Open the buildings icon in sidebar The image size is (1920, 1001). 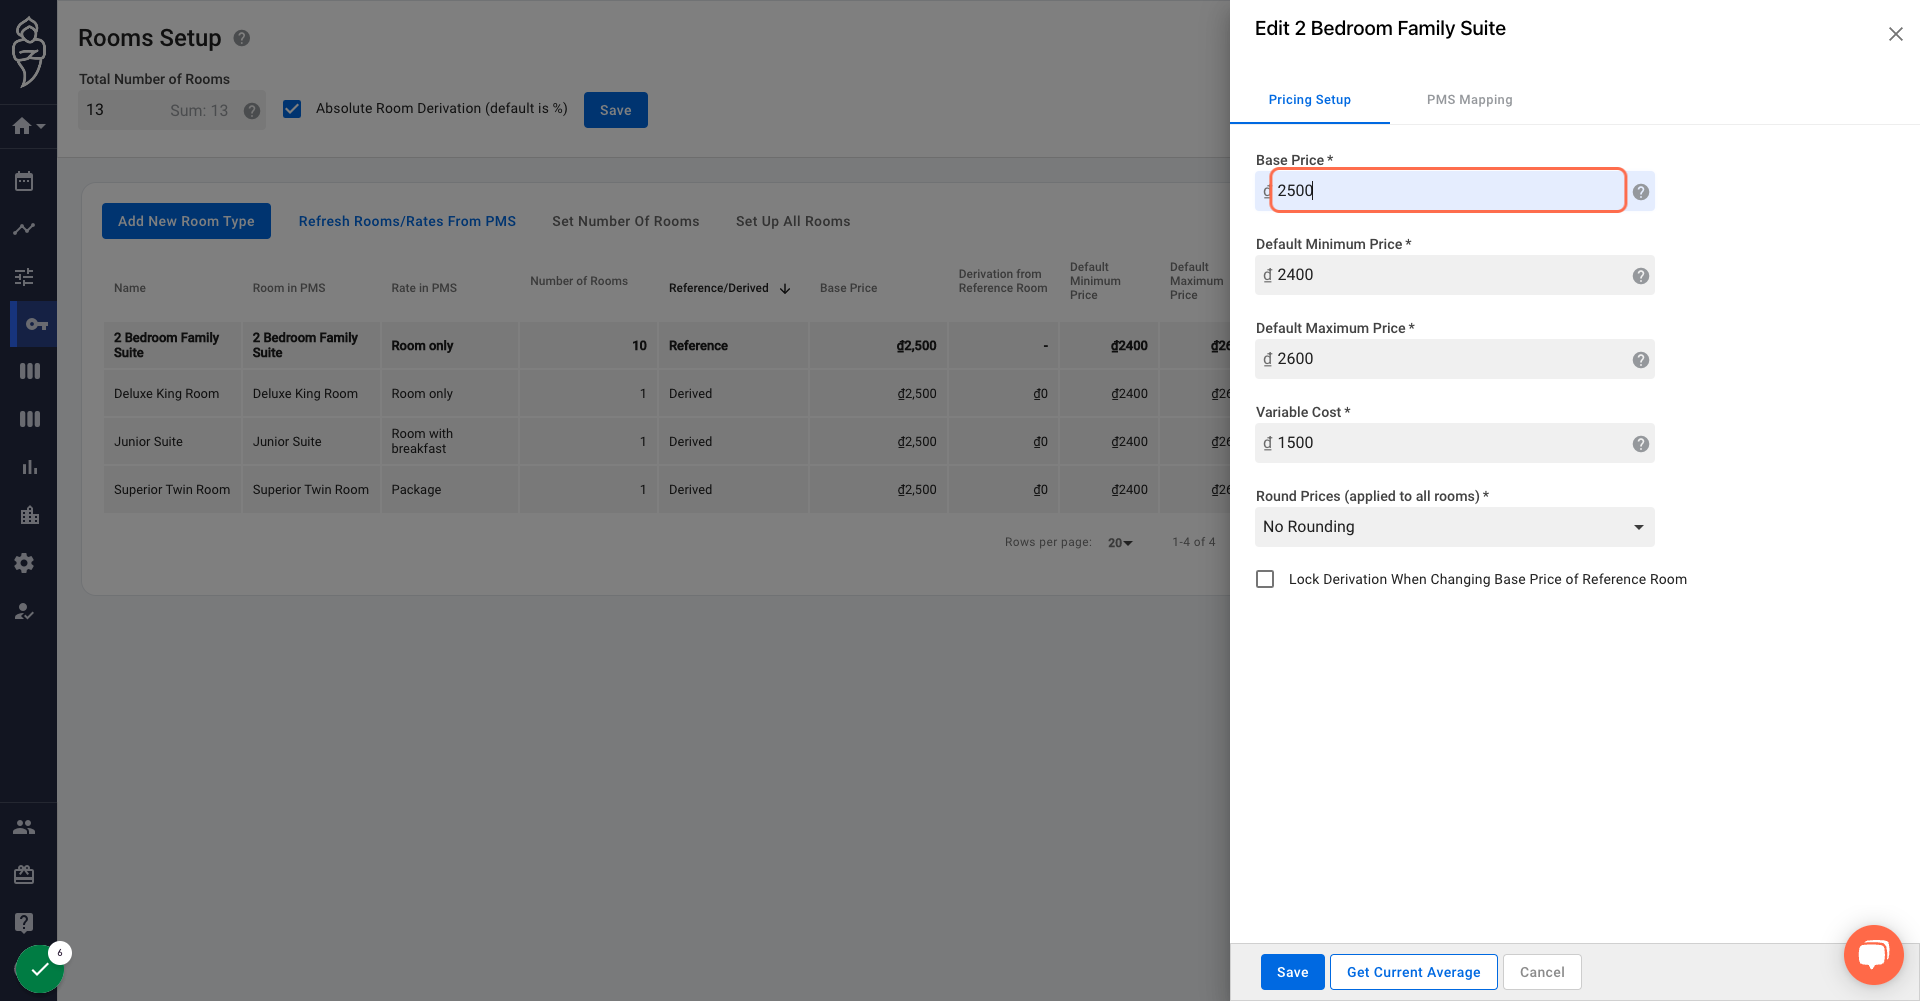click(x=30, y=515)
